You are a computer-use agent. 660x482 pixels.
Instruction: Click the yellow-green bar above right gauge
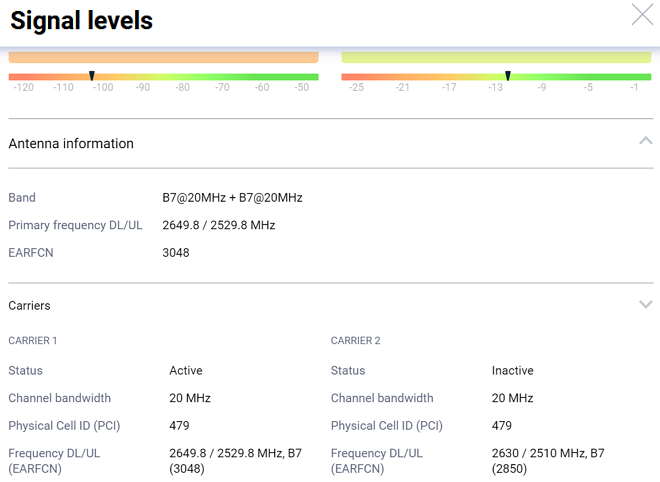[x=496, y=57]
